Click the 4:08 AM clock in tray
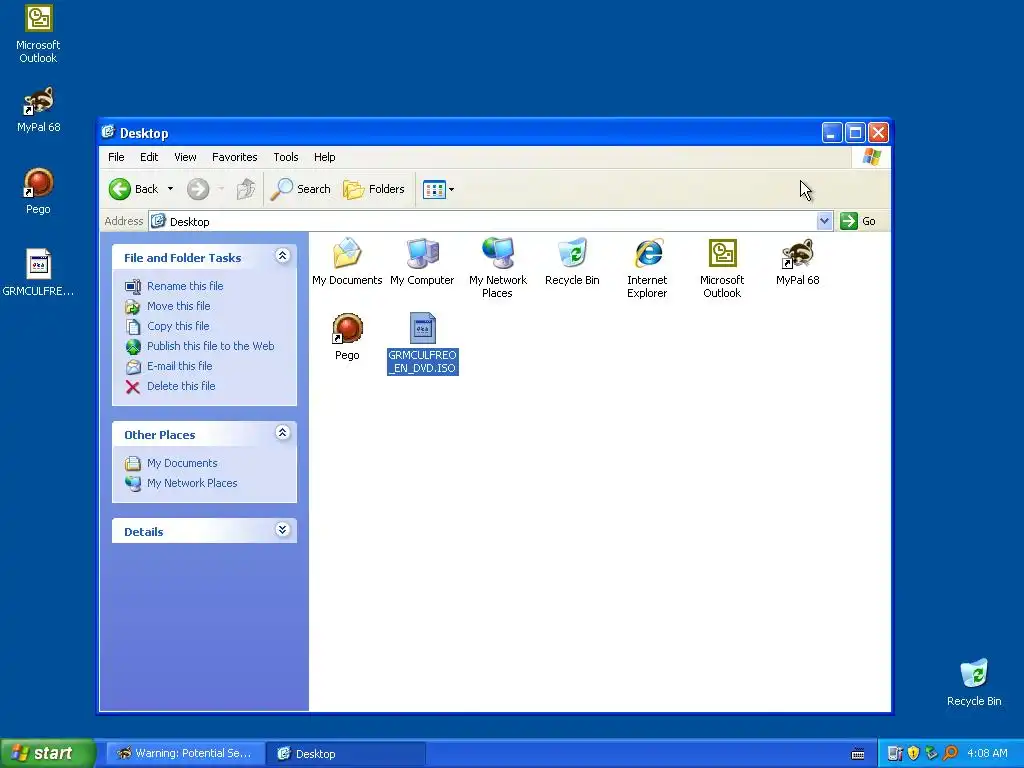The image size is (1024, 768). coord(987,754)
